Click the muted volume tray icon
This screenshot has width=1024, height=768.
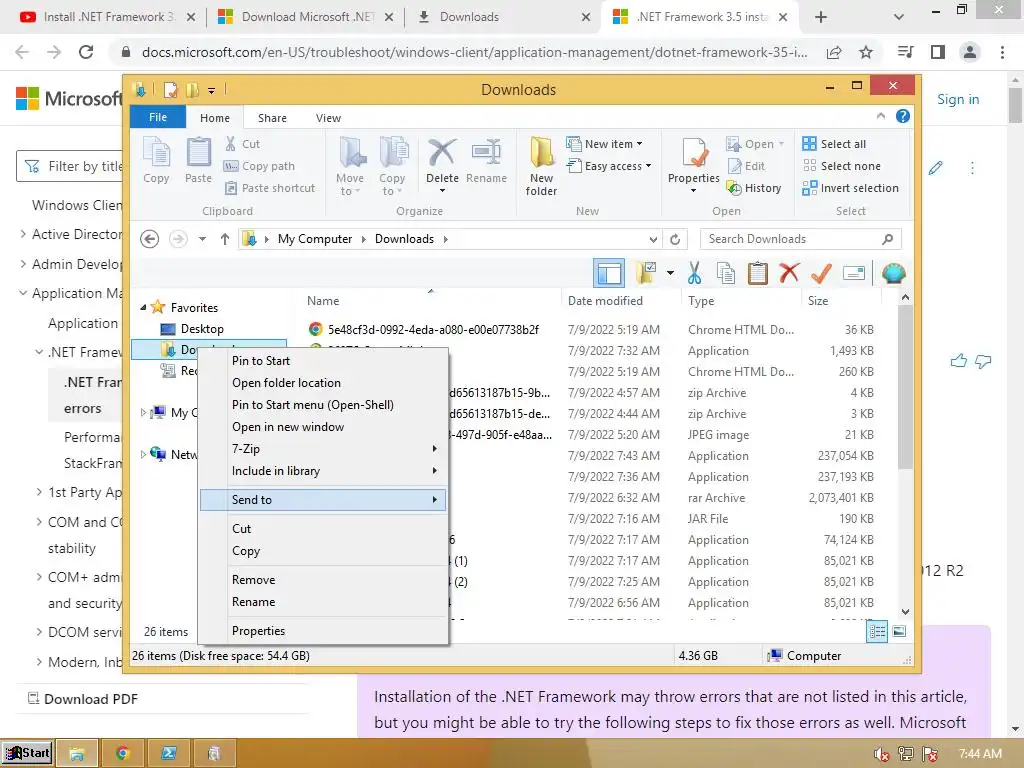(881, 754)
